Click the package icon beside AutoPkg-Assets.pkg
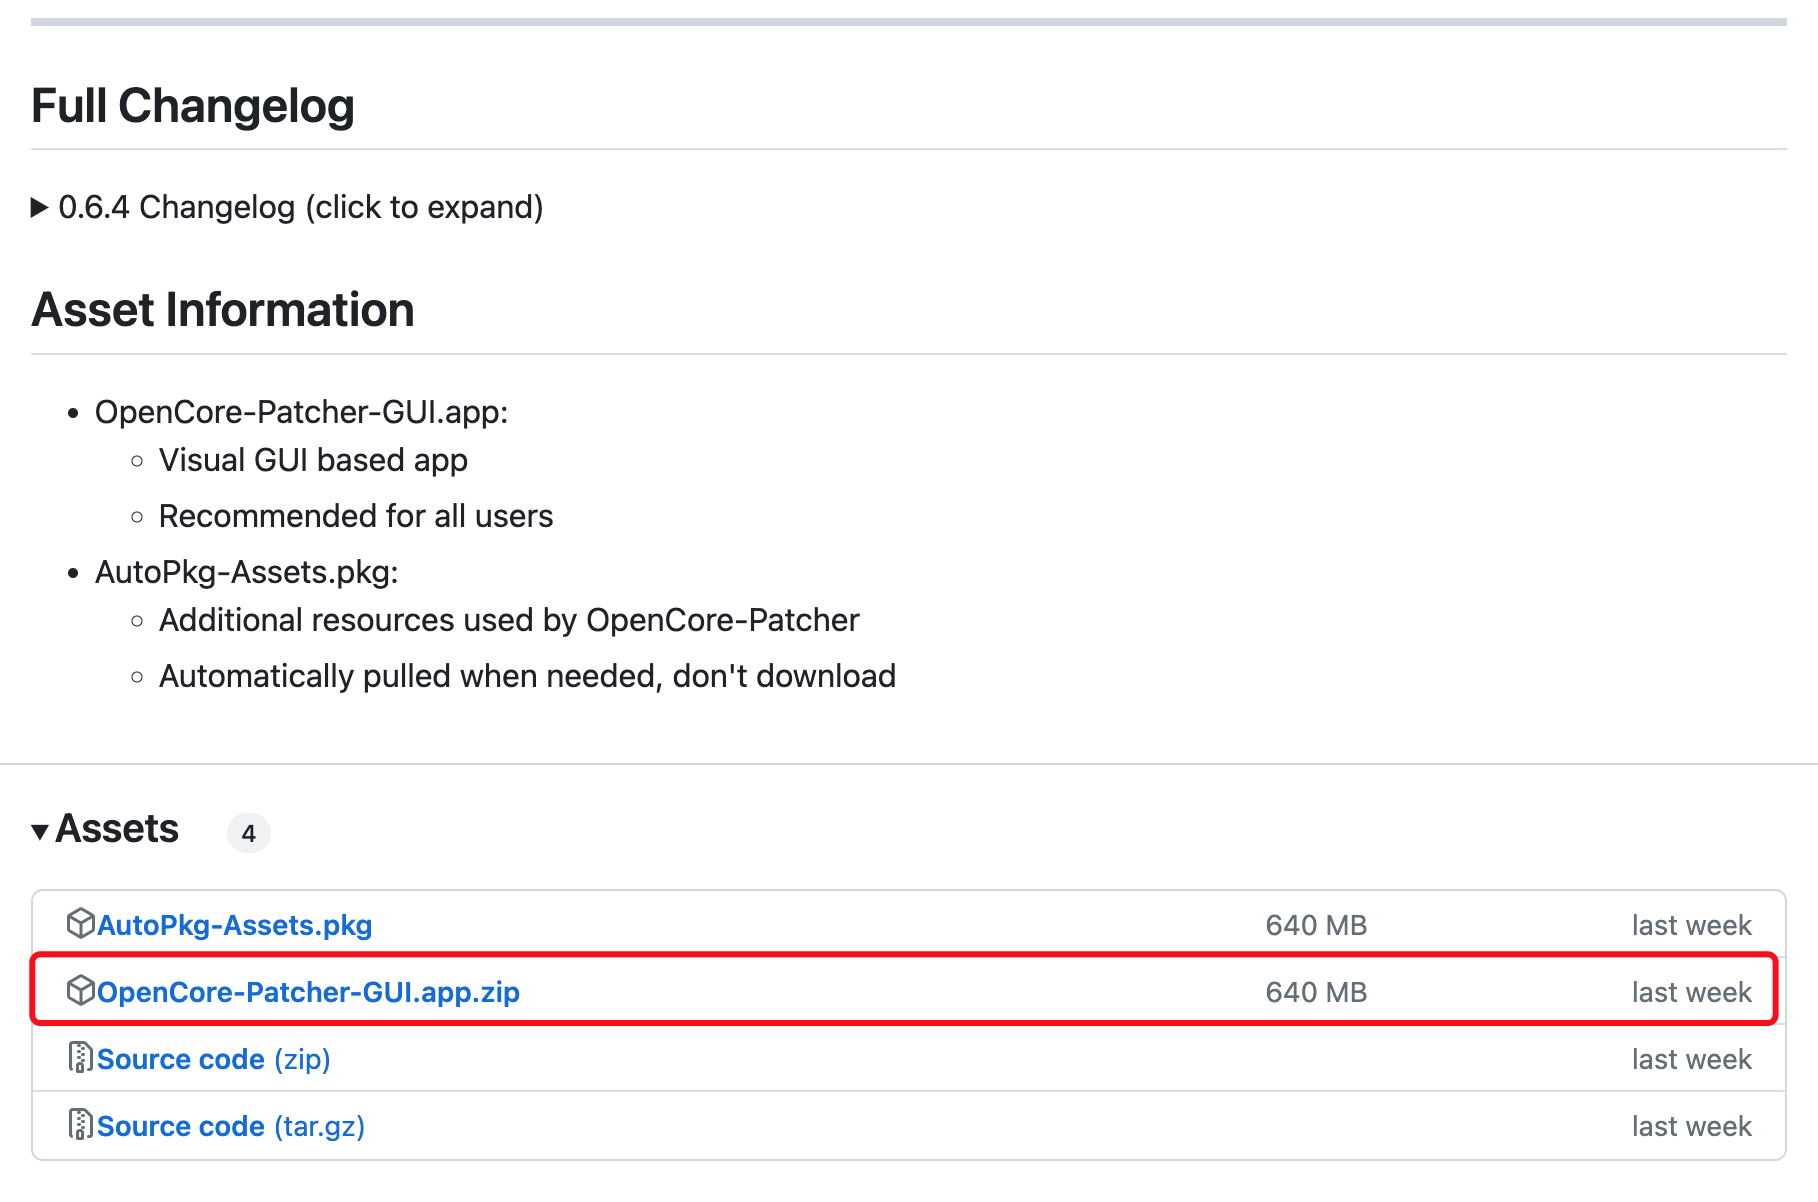This screenshot has height=1202, width=1818. pyautogui.click(x=80, y=924)
